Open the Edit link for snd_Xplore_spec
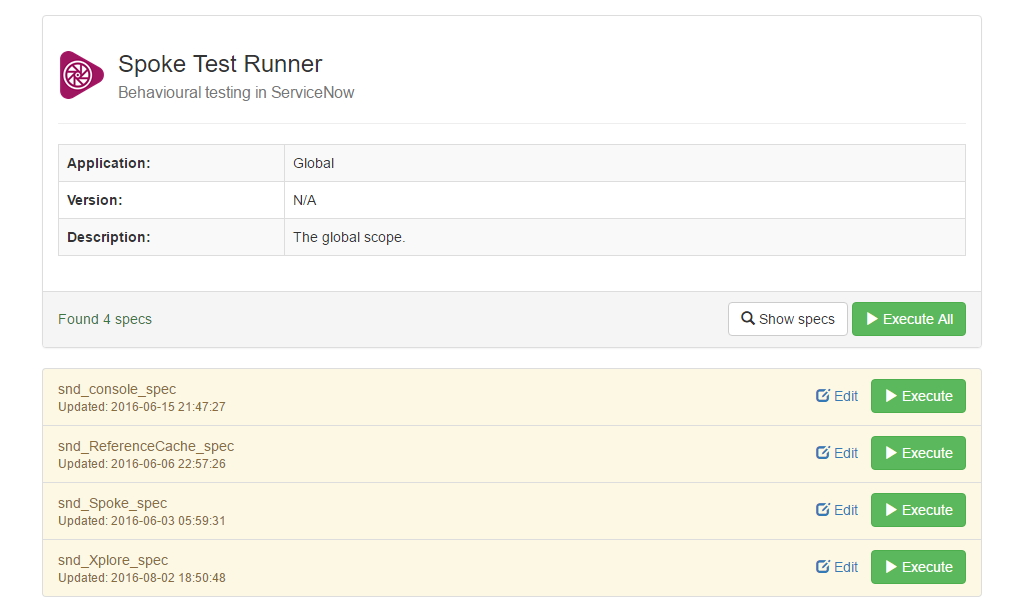Screen dimensions: 1024x611 point(846,567)
